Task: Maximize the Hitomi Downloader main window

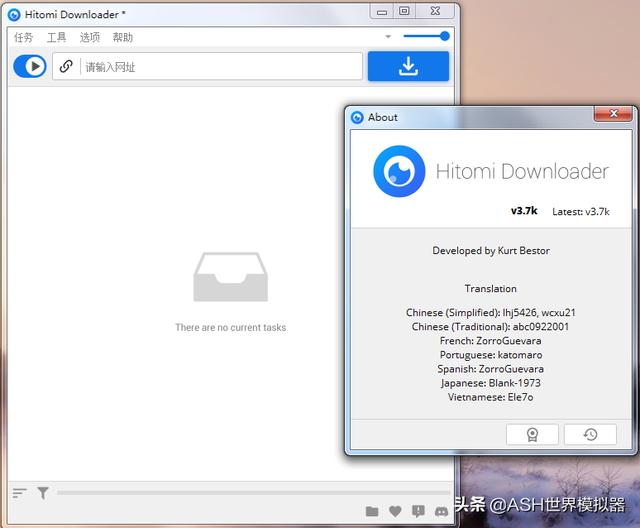Action: click(404, 11)
